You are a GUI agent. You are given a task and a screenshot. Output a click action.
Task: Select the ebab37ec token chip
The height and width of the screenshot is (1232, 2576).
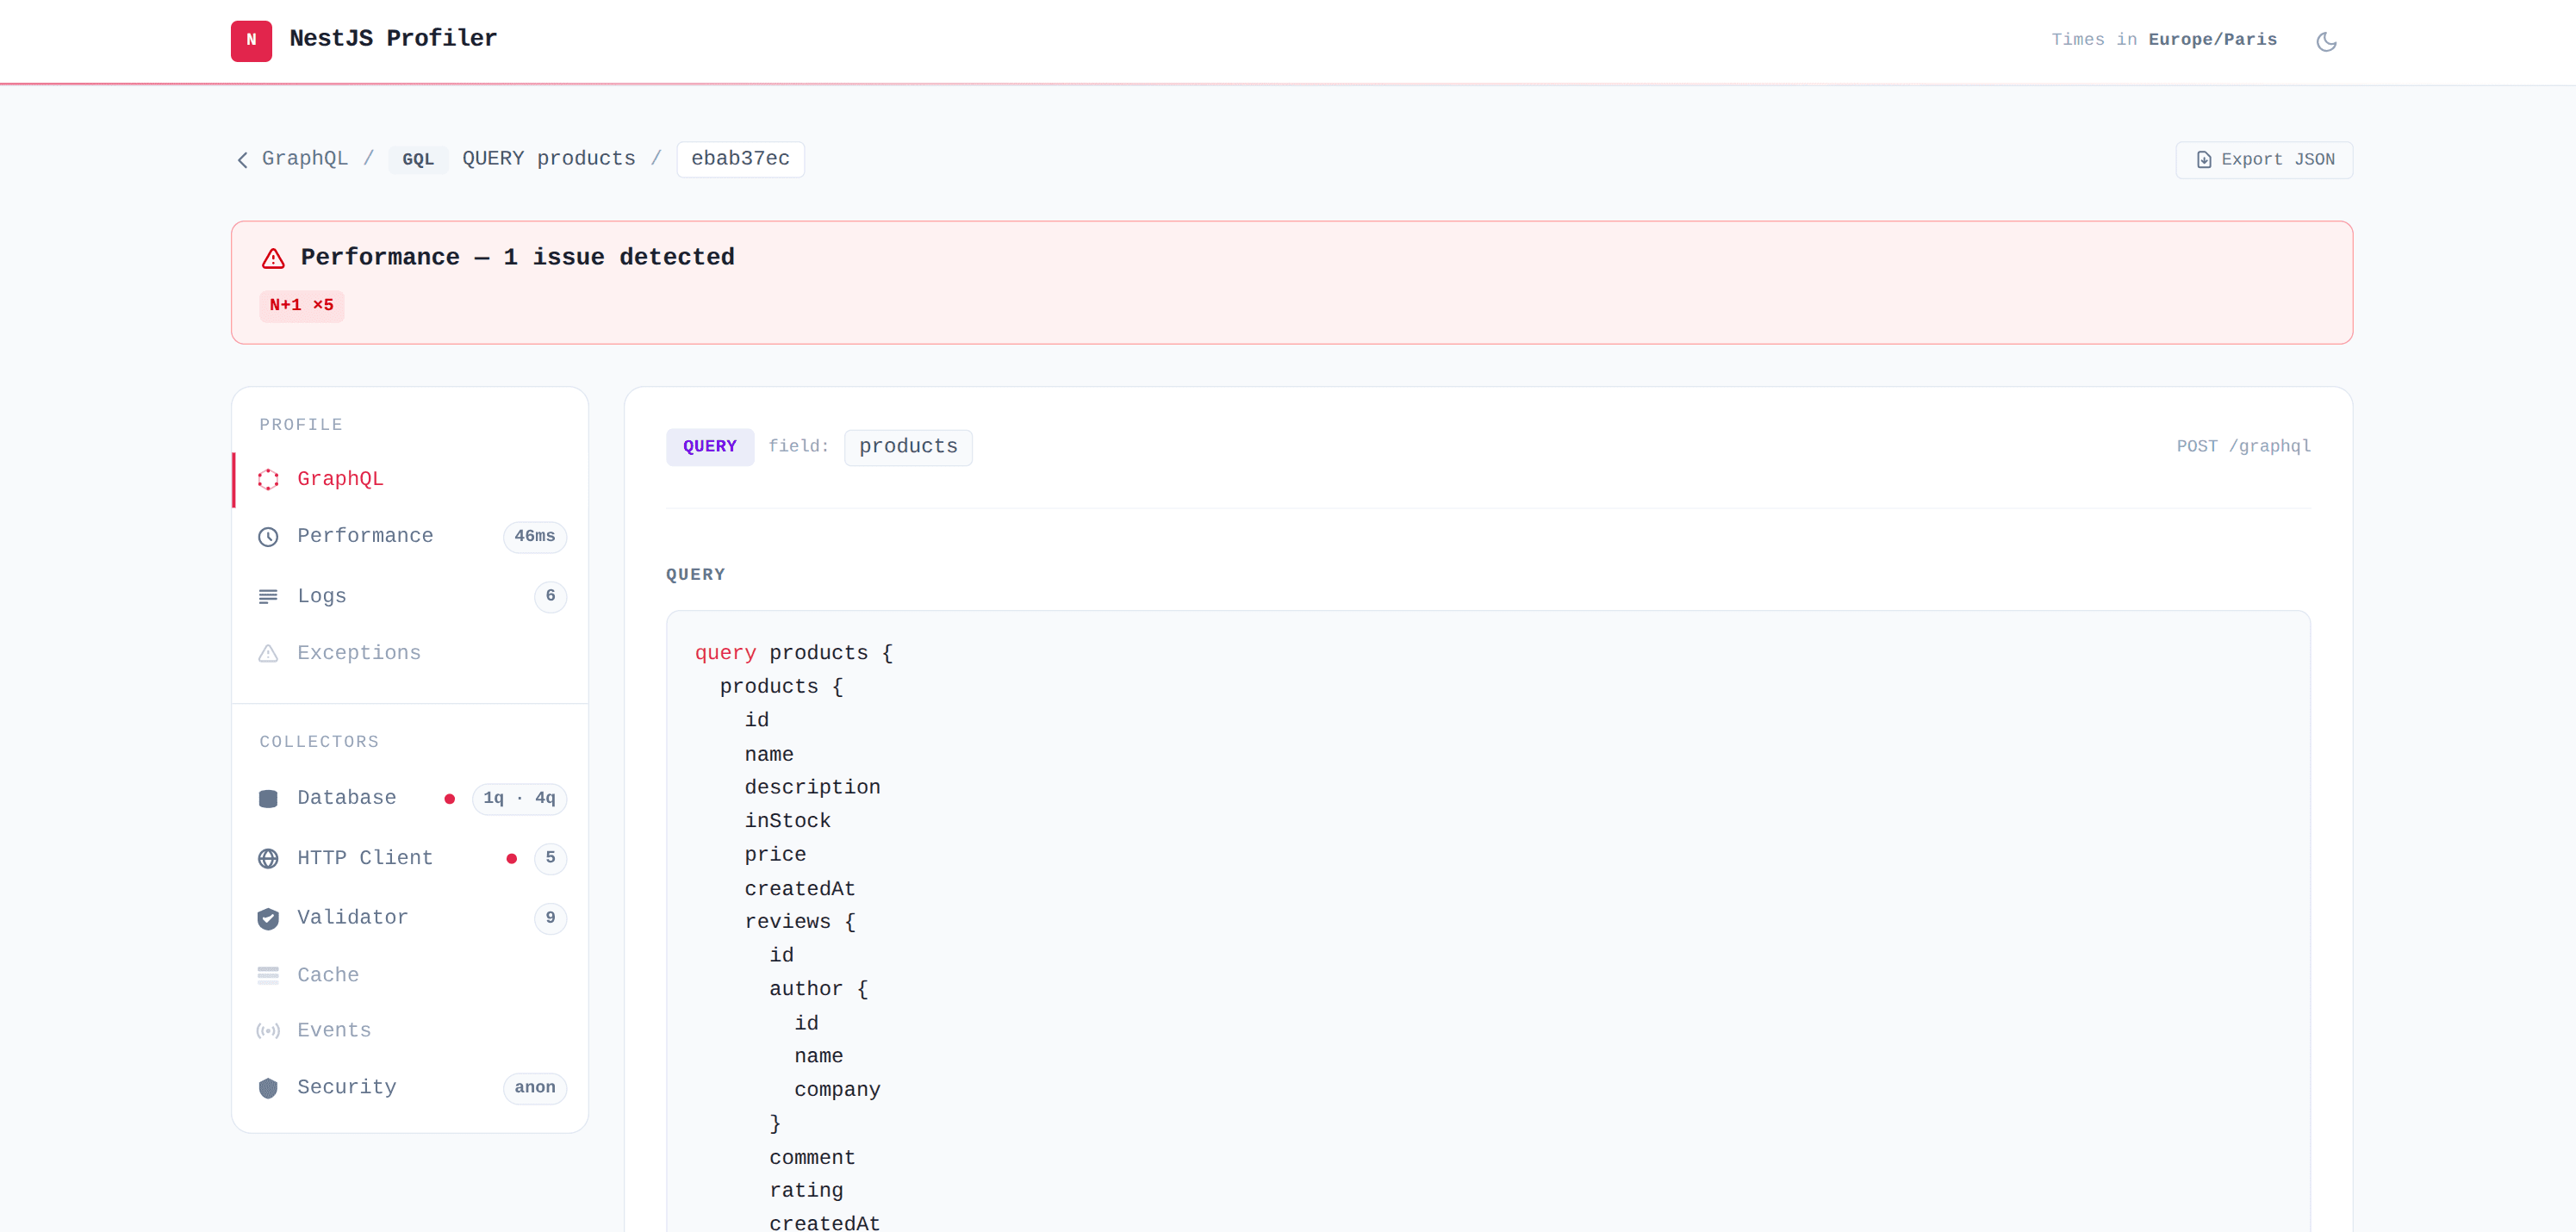[740, 159]
